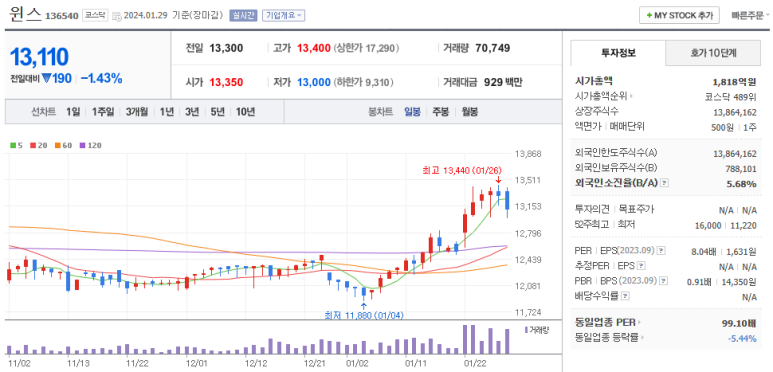Click the green 5-day moving average legend
This screenshot has height=372, width=773.
(x=17, y=146)
